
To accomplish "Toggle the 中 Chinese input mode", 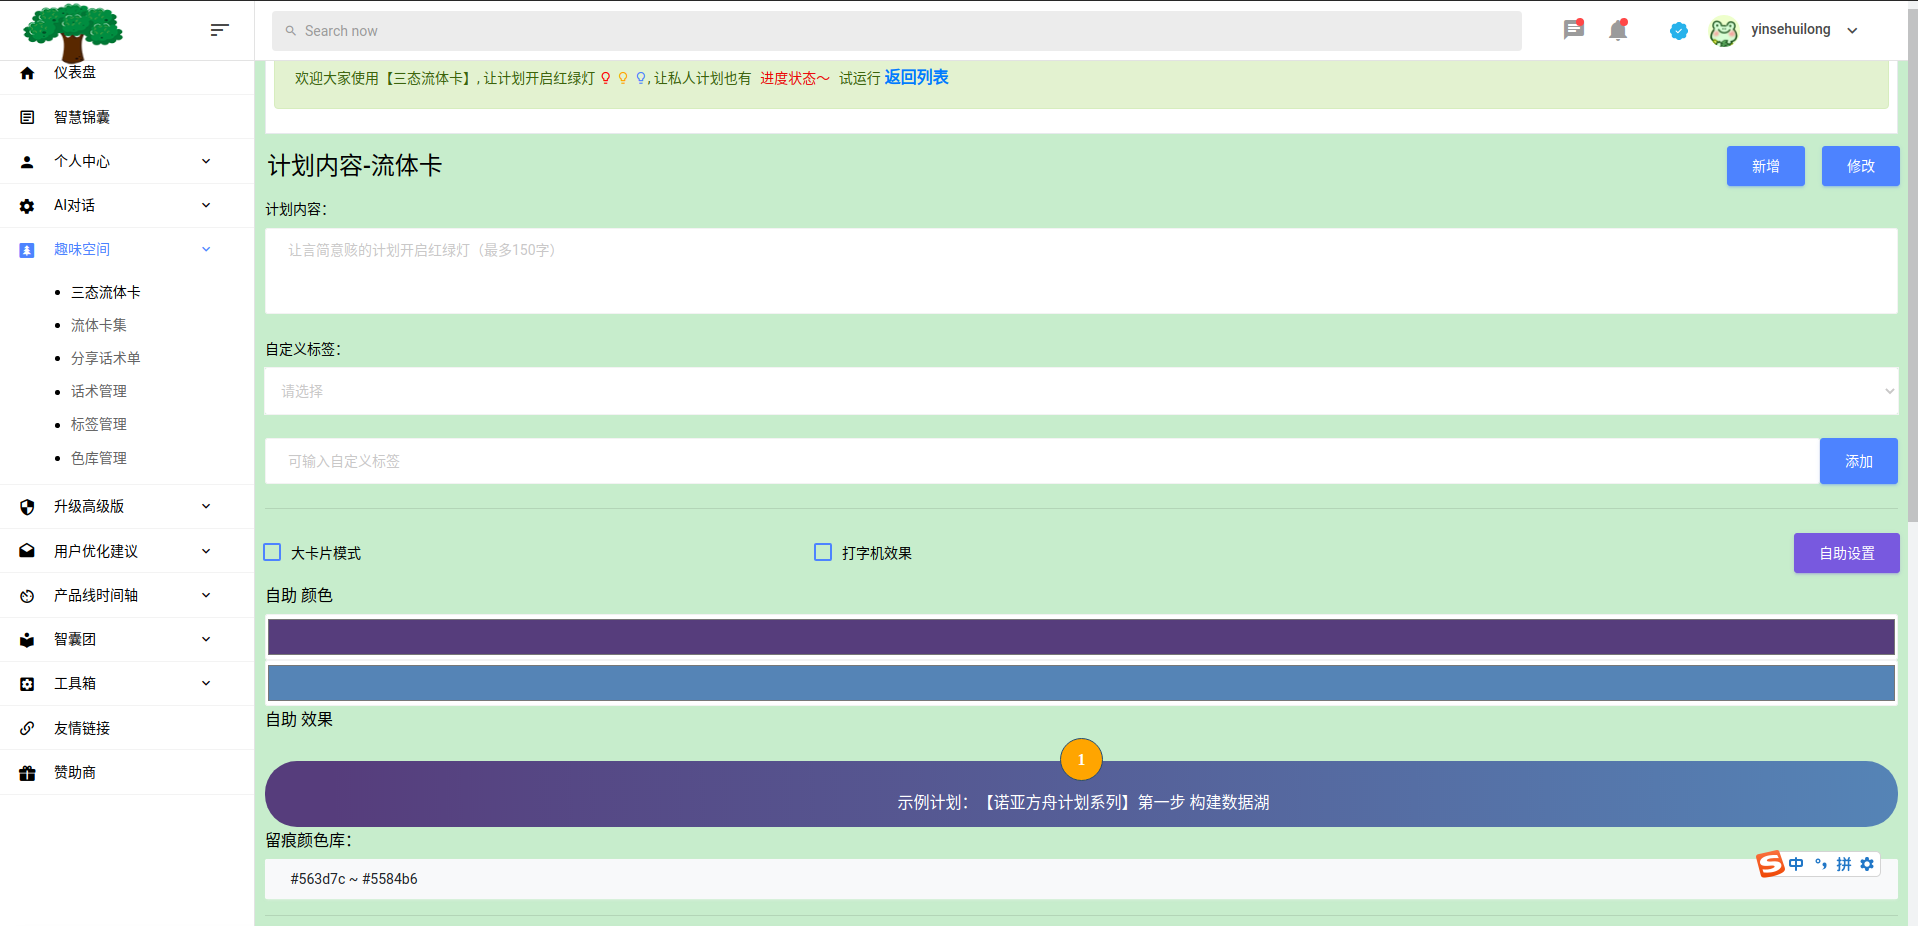I will 1797,864.
